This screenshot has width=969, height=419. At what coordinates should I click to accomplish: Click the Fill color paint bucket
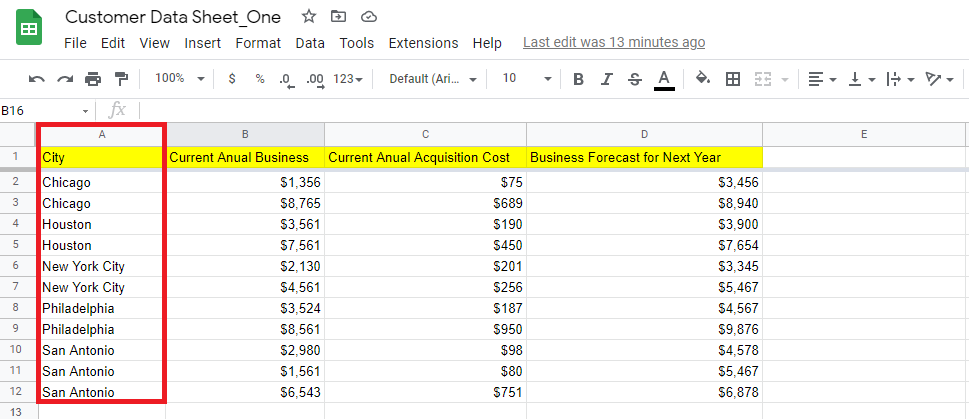tap(702, 79)
